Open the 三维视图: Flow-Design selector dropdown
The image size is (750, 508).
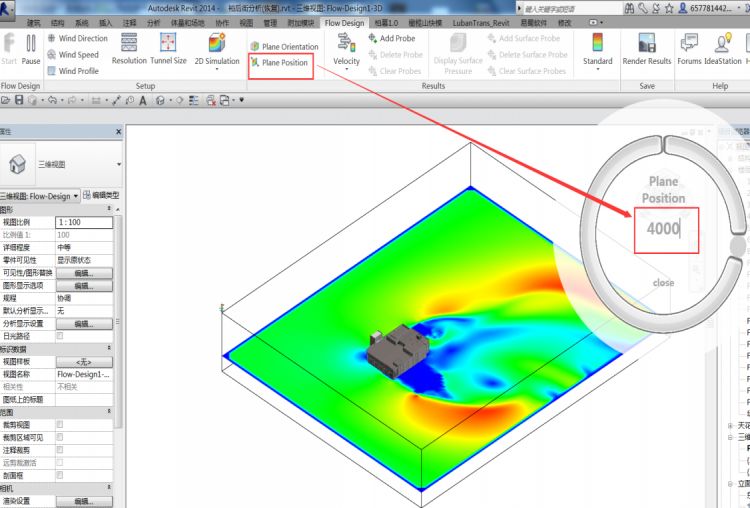(x=40, y=196)
